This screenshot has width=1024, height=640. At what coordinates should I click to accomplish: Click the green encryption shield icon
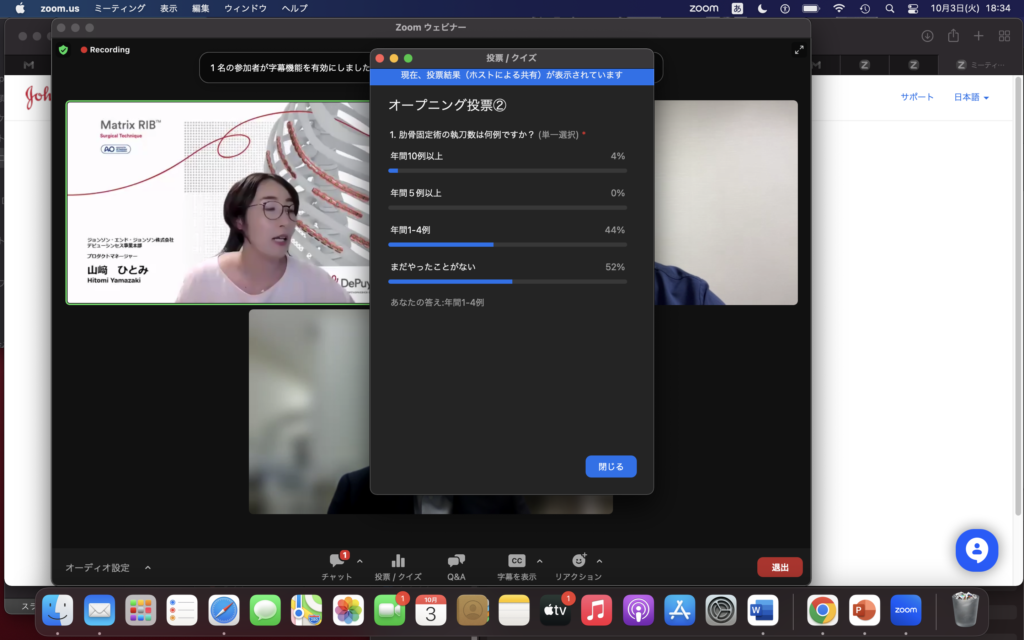(64, 49)
